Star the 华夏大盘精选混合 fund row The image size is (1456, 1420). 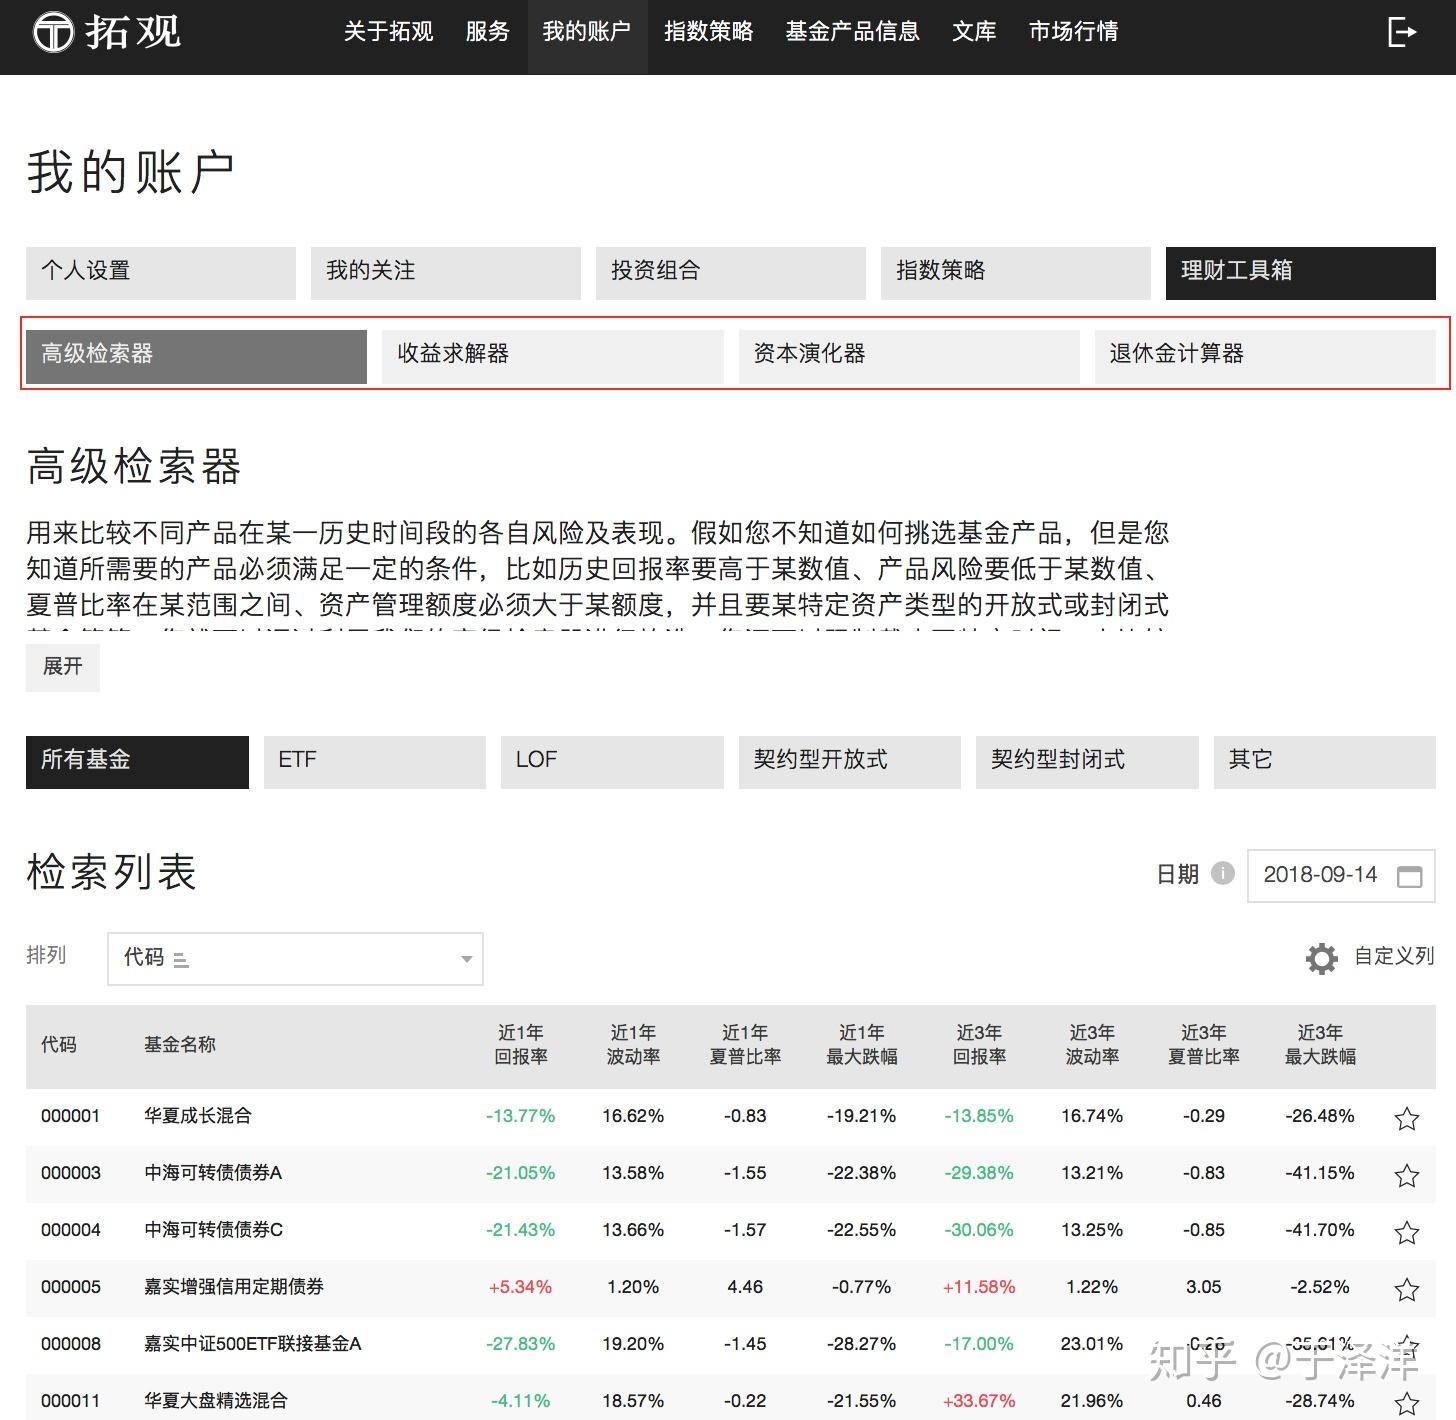[1406, 1403]
